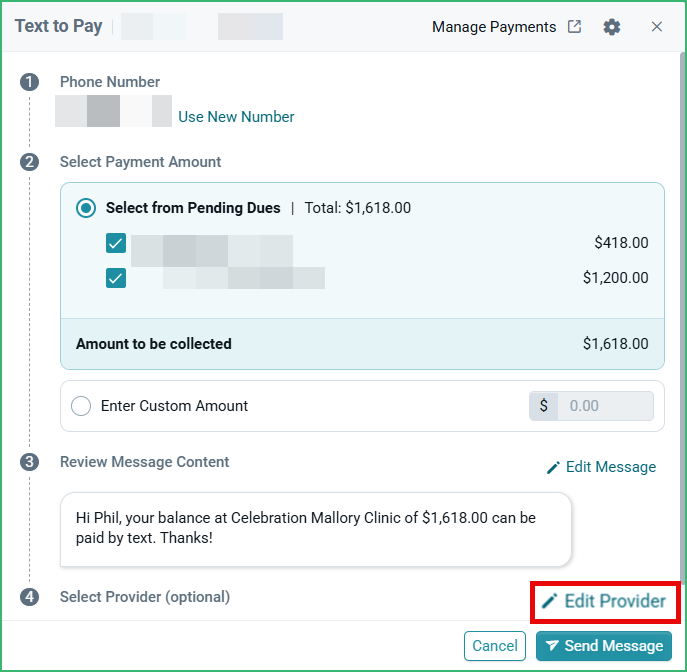Image resolution: width=687 pixels, height=672 pixels.
Task: Click the pencil icon beside Edit Message
Action: 553,467
